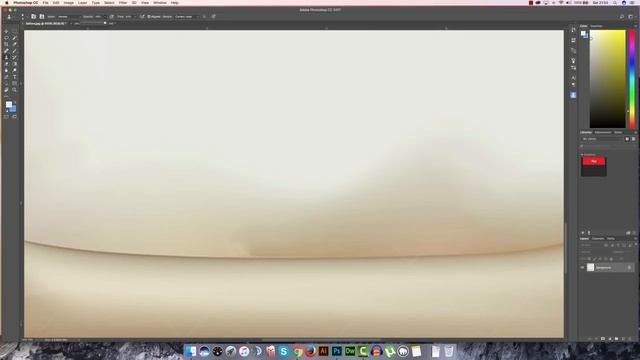
Task: Open Skype from the Dock
Action: tap(284, 351)
